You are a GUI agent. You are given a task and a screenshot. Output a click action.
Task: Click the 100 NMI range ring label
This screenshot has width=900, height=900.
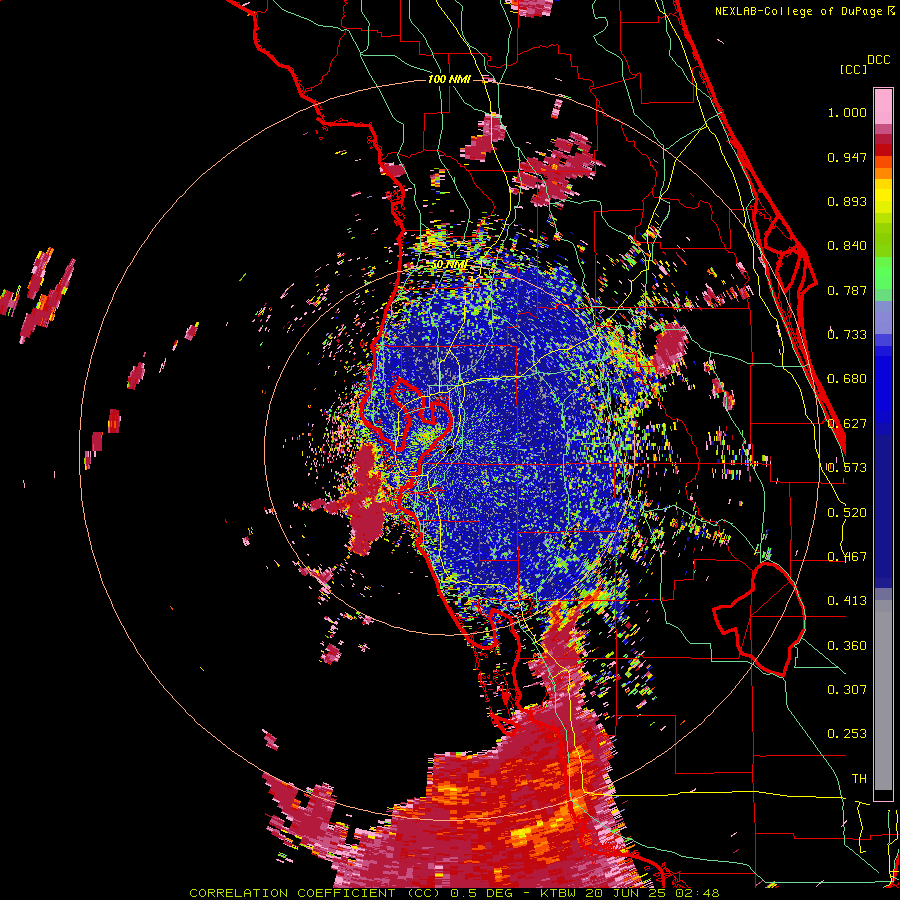coord(449,79)
